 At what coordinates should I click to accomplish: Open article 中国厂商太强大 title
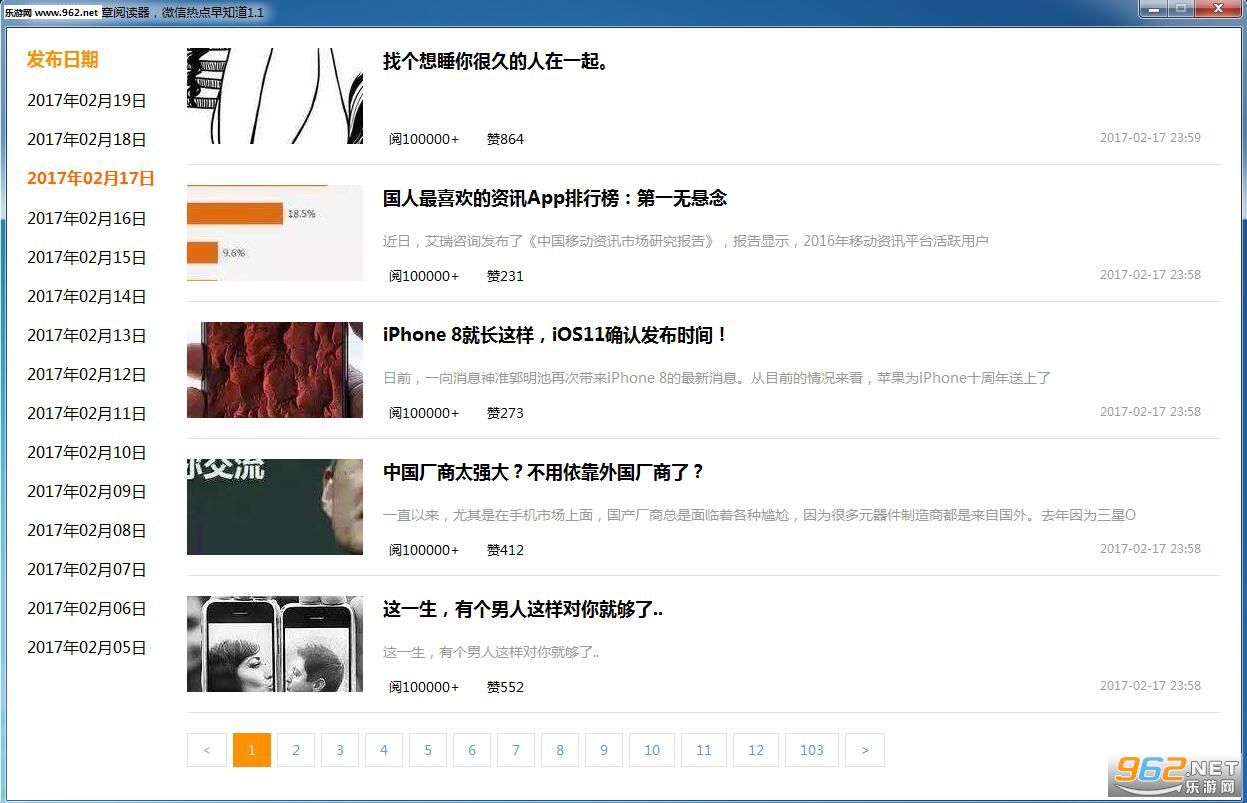point(545,472)
